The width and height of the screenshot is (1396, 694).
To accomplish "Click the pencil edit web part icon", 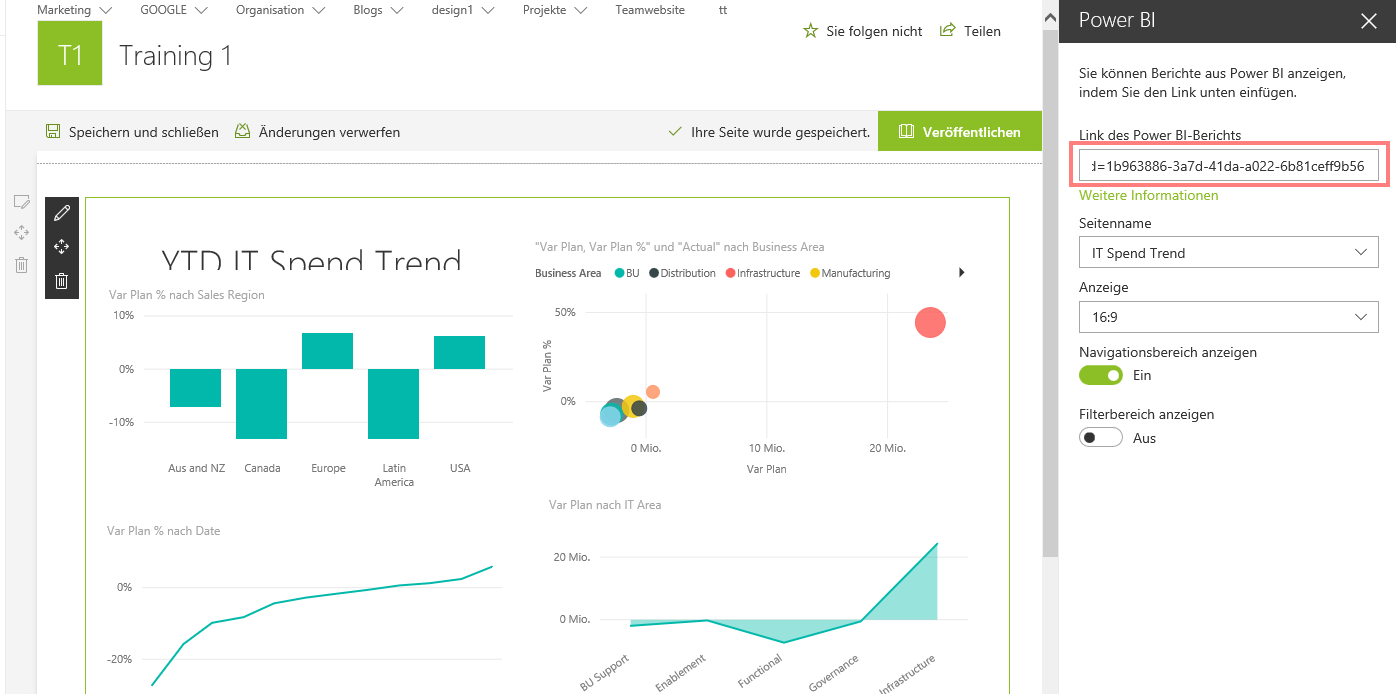I will 61,213.
